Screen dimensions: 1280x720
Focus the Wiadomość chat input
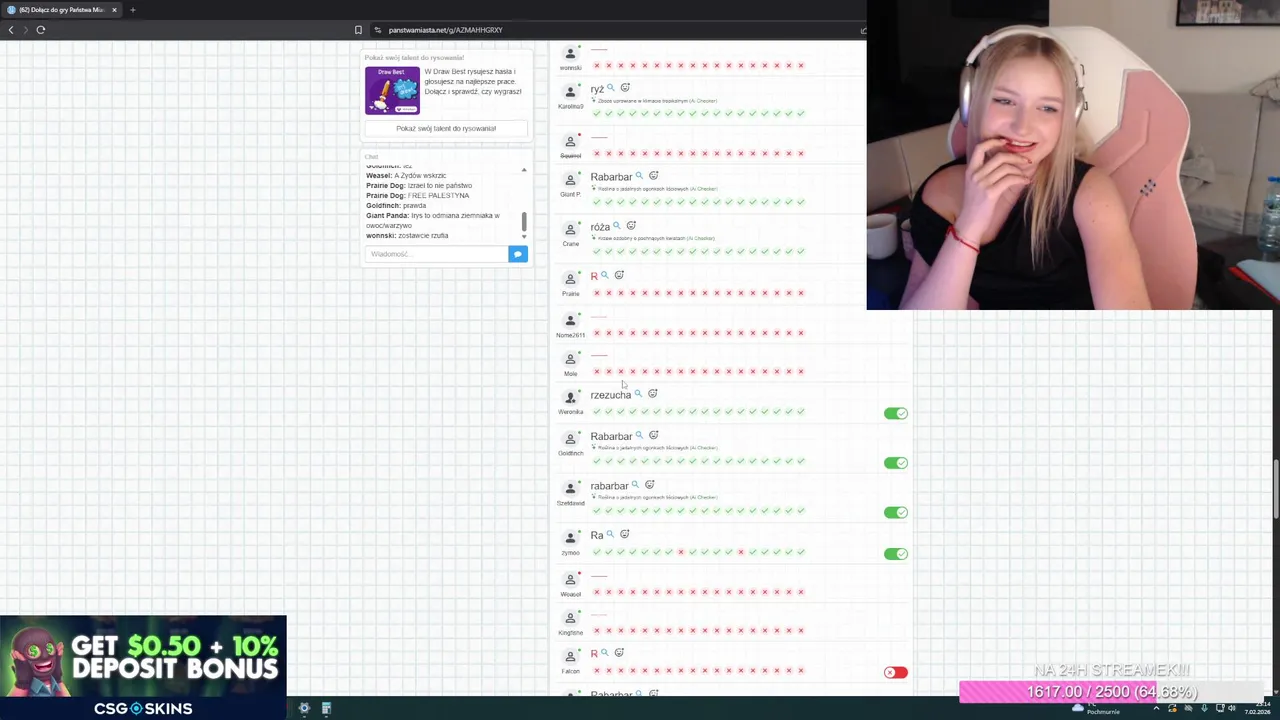437,254
